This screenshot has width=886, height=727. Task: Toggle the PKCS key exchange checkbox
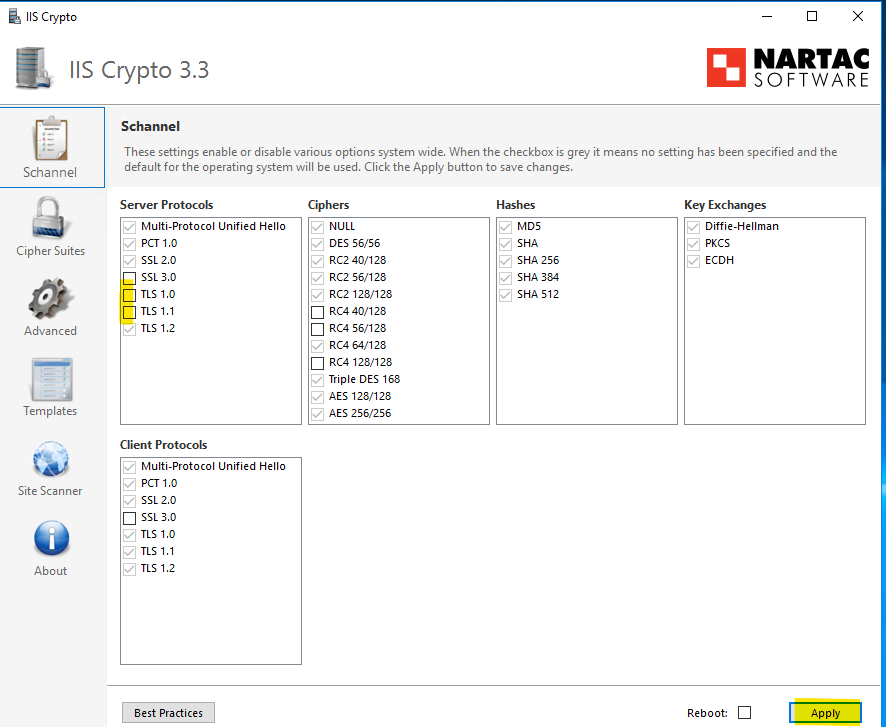point(693,244)
